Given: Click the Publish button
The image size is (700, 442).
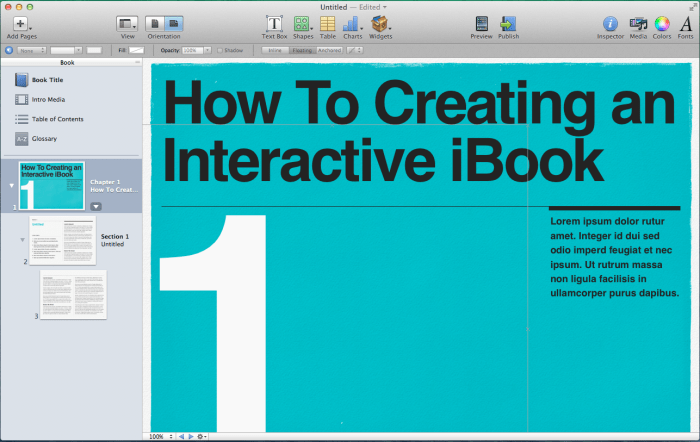Looking at the screenshot, I should click(508, 23).
